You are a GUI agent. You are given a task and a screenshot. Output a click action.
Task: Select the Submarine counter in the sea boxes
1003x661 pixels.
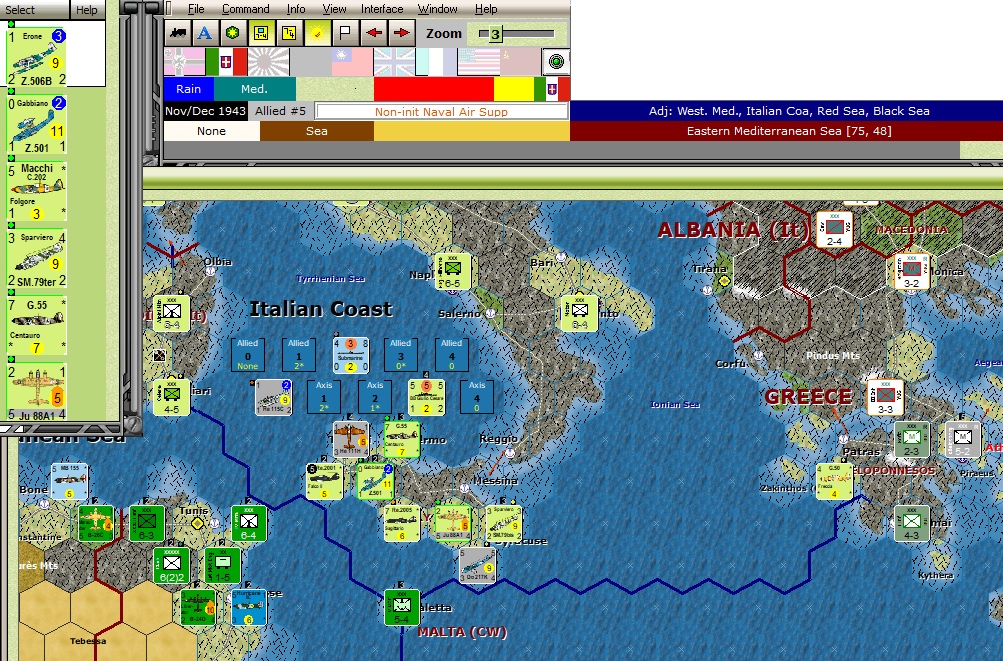tap(351, 355)
